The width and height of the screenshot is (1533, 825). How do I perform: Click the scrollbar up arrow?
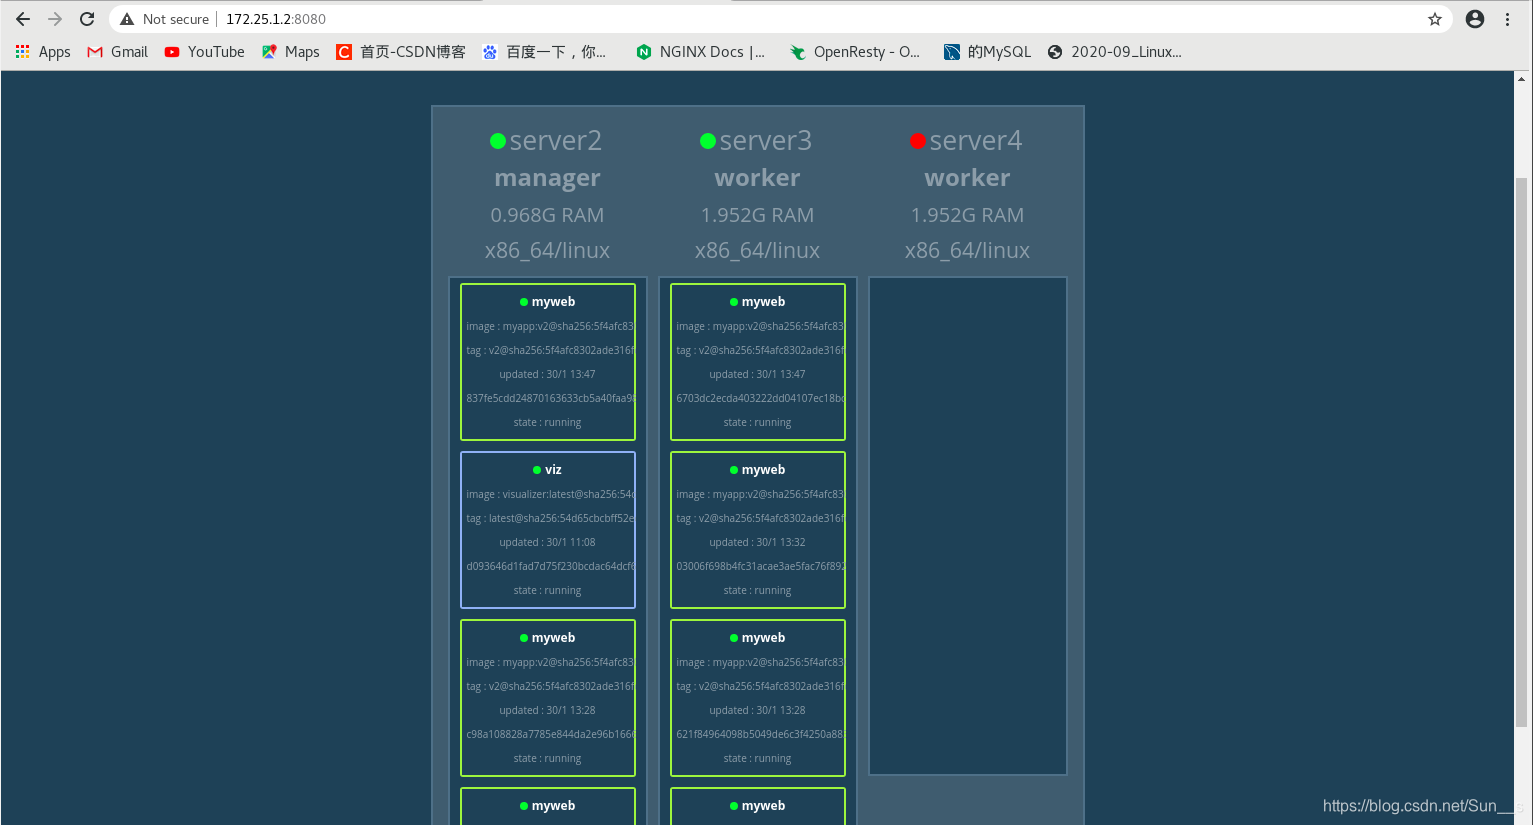point(1522,78)
